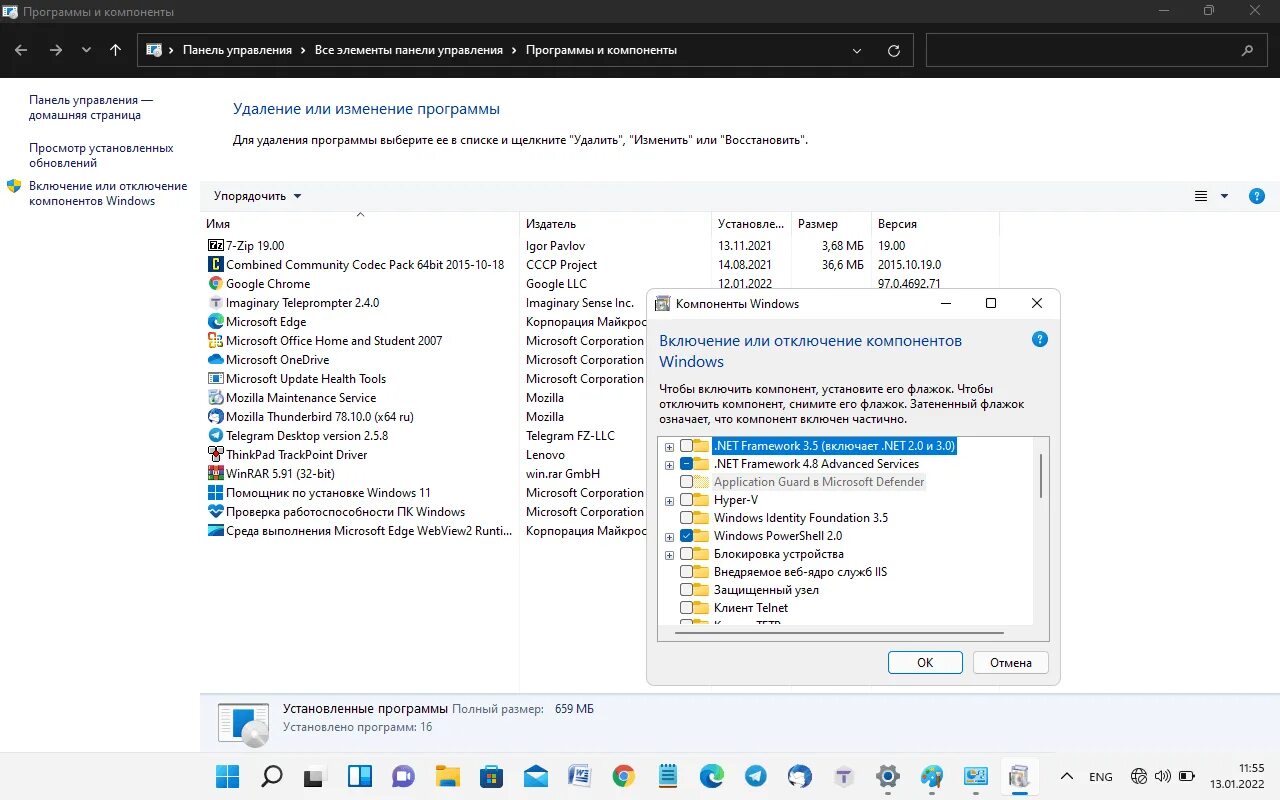The width and height of the screenshot is (1280, 800).
Task: Open Просмотр установленных обновлений link
Action: point(101,155)
